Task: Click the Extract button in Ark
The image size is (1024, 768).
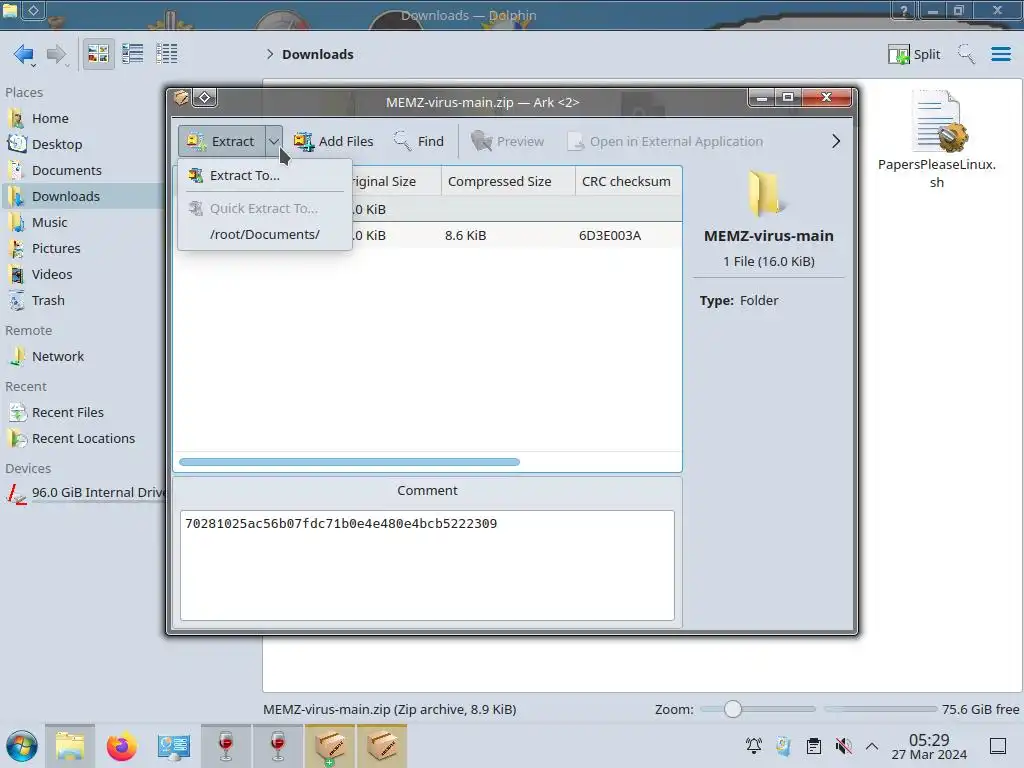Action: [x=221, y=141]
